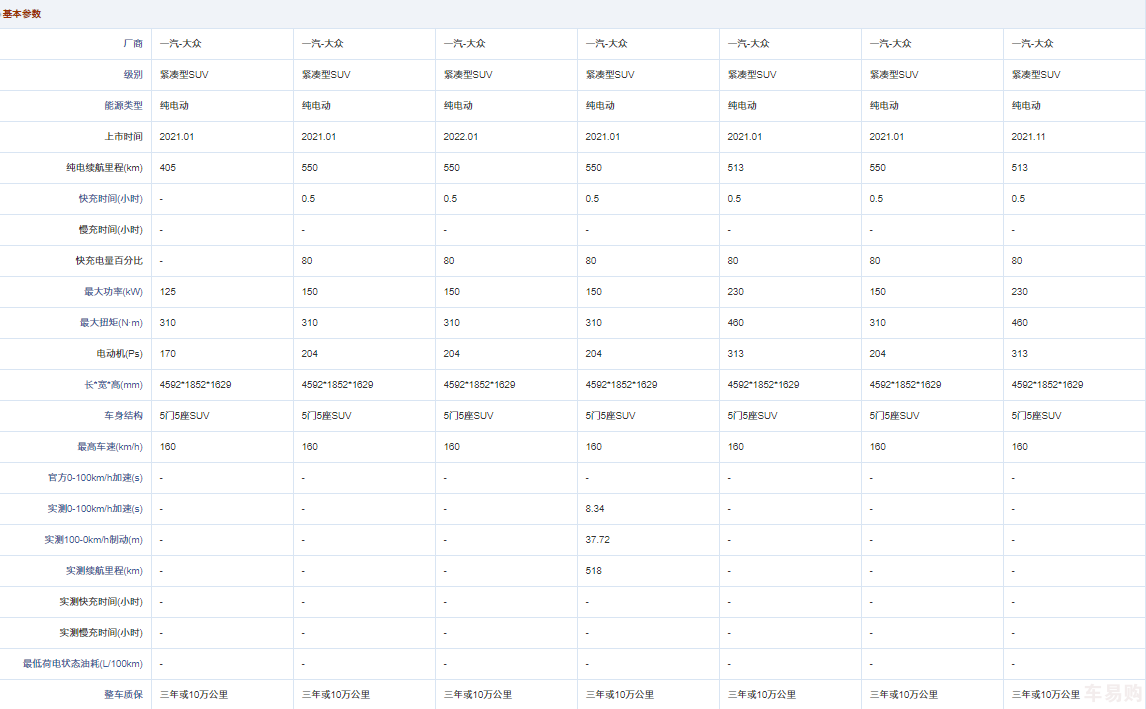Click the 8.34 measured acceleration value
Screen dimensions: 1146x709
pos(595,509)
